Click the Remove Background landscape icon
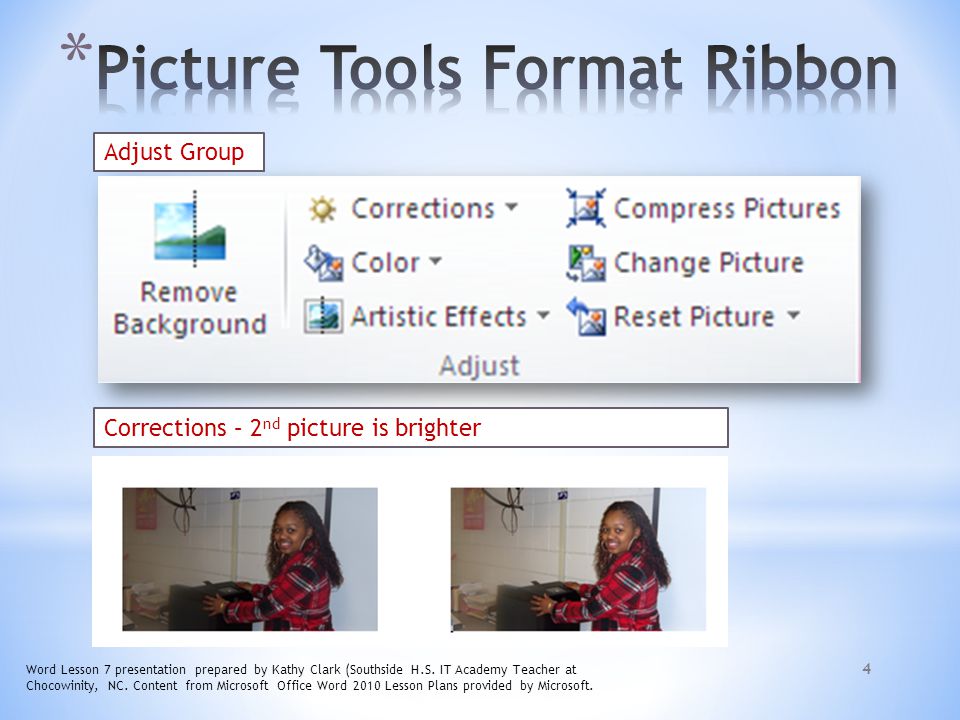960x720 pixels. [190, 229]
